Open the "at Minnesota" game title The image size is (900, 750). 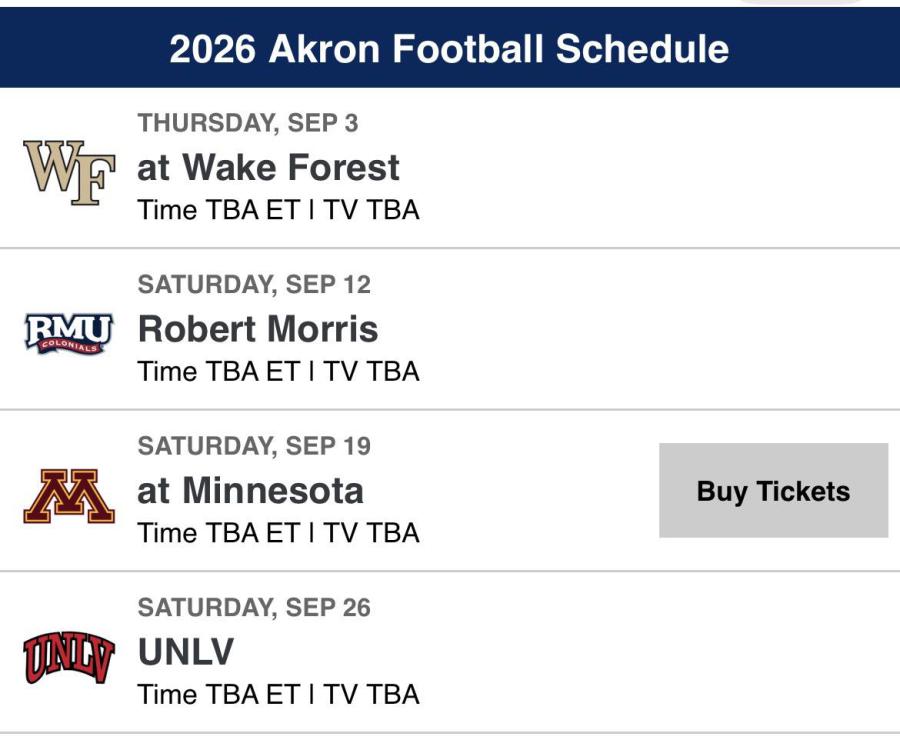click(250, 491)
